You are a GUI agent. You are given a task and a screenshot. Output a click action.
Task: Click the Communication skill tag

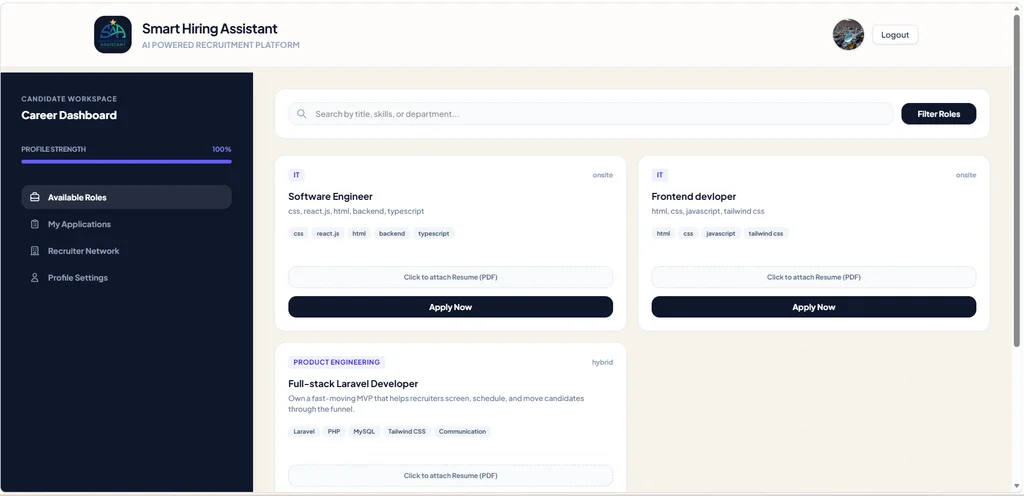(x=462, y=431)
